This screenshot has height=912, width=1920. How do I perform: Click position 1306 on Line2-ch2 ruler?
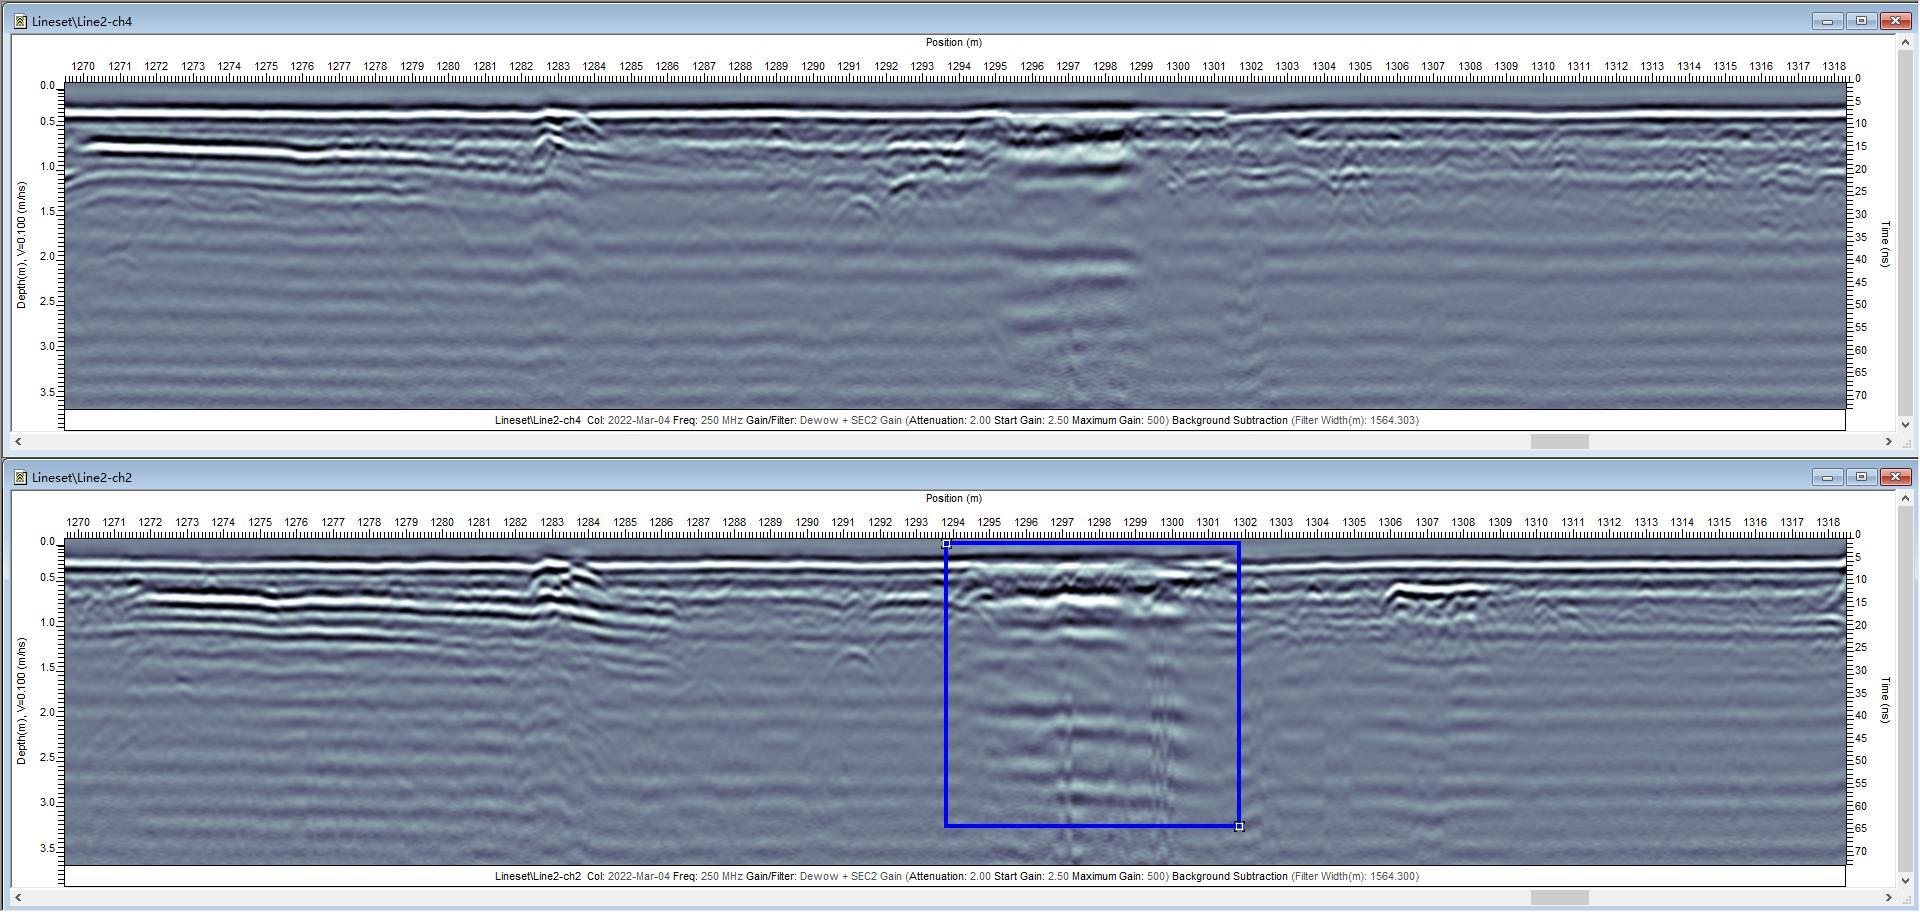(x=1390, y=522)
